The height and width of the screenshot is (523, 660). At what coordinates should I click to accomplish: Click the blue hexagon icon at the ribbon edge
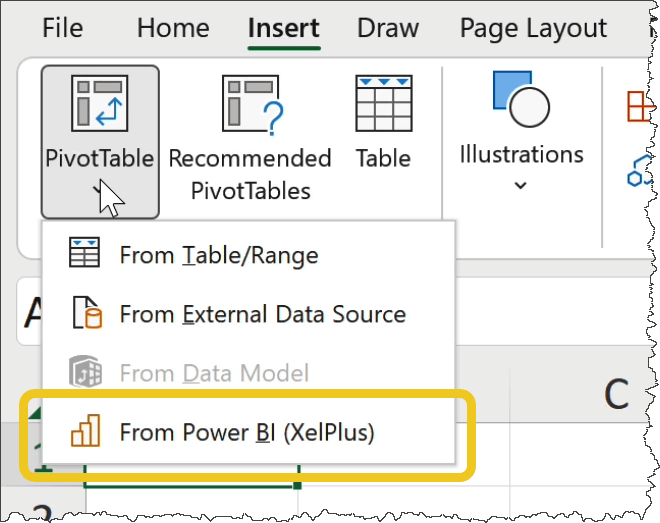click(638, 174)
